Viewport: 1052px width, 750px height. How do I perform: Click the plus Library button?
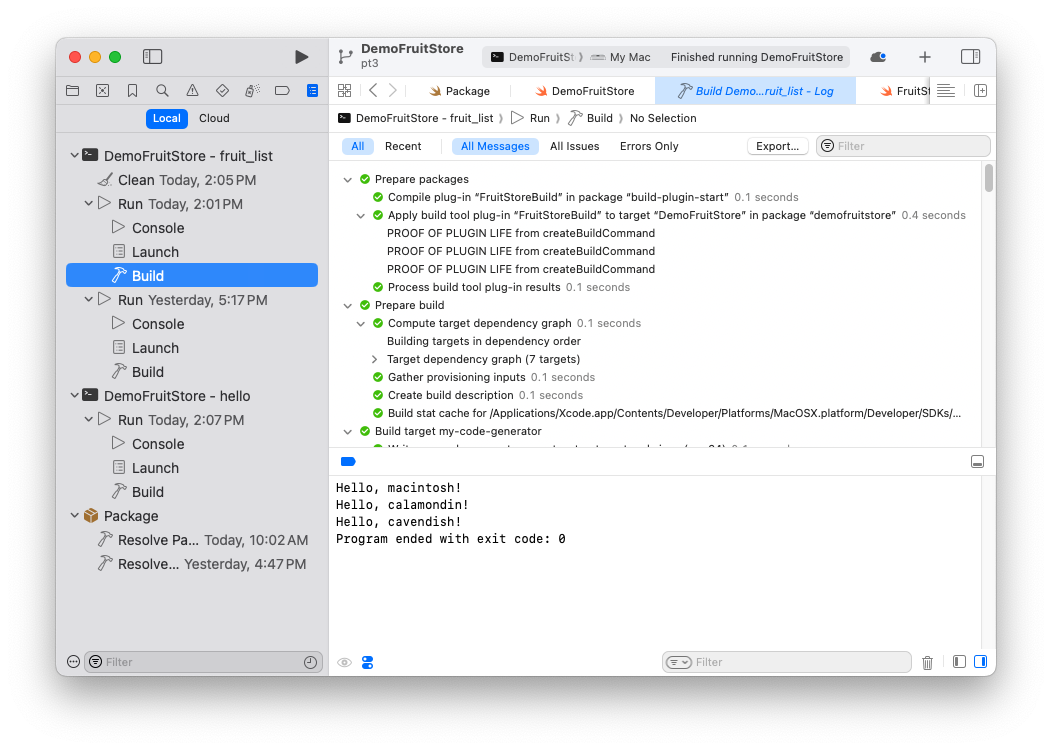point(925,57)
